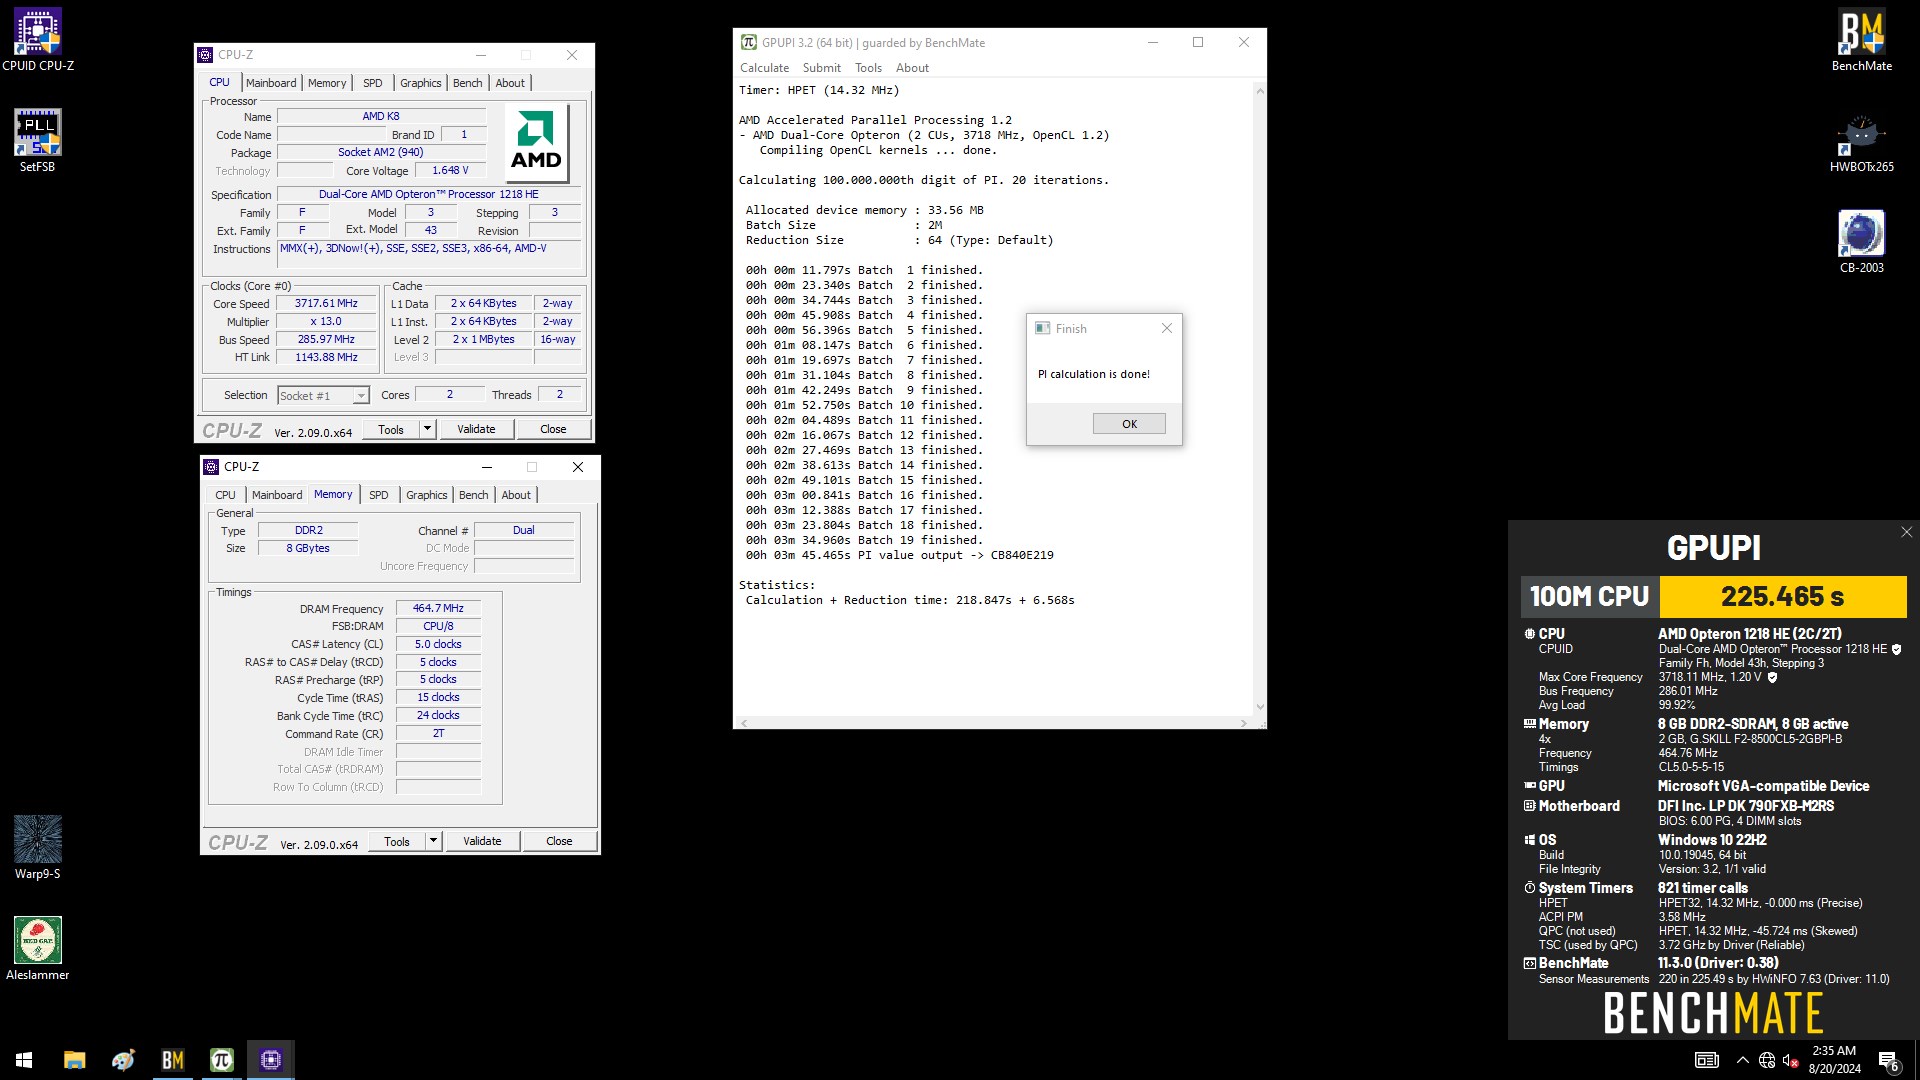Screen dimensions: 1920x1080
Task: Click the GPUPI taskbar icon
Action: [x=221, y=1060]
